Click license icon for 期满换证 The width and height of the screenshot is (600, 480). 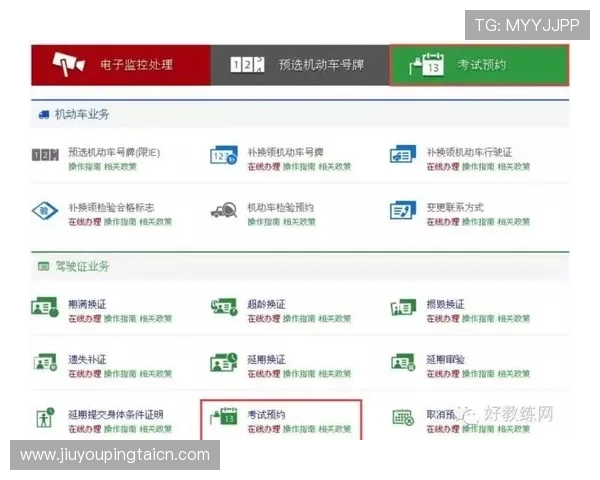(x=45, y=307)
